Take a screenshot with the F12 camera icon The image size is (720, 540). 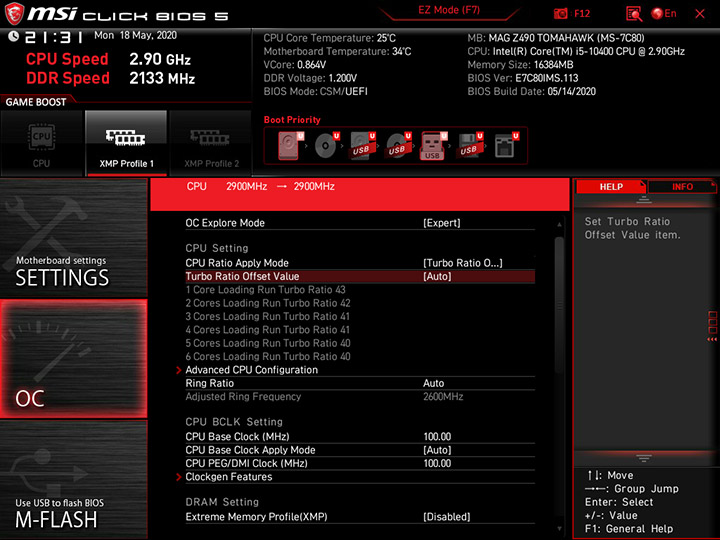[561, 14]
